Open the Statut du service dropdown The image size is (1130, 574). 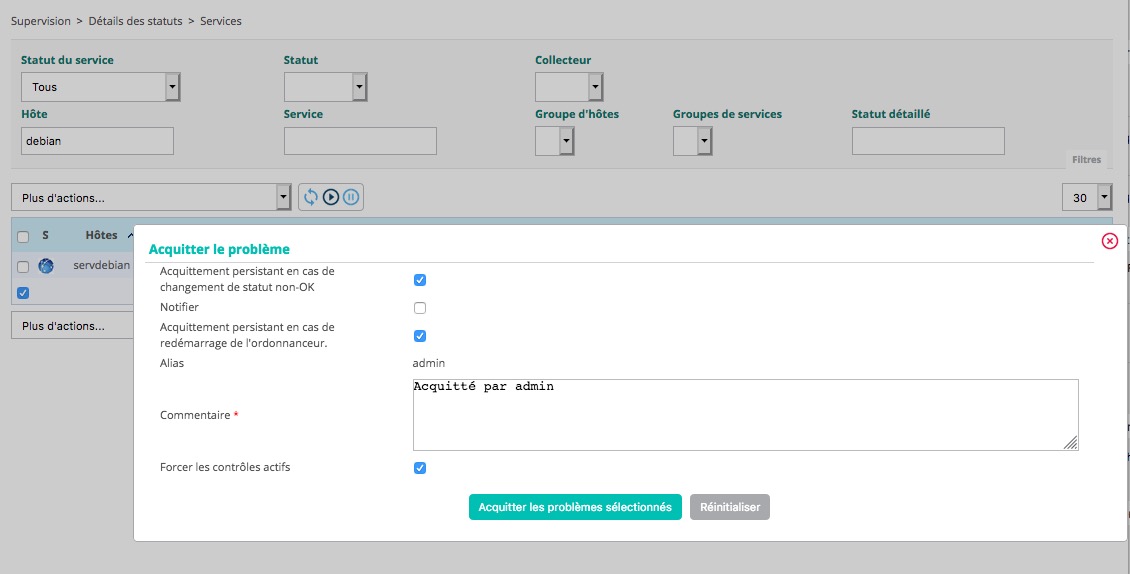[100, 87]
